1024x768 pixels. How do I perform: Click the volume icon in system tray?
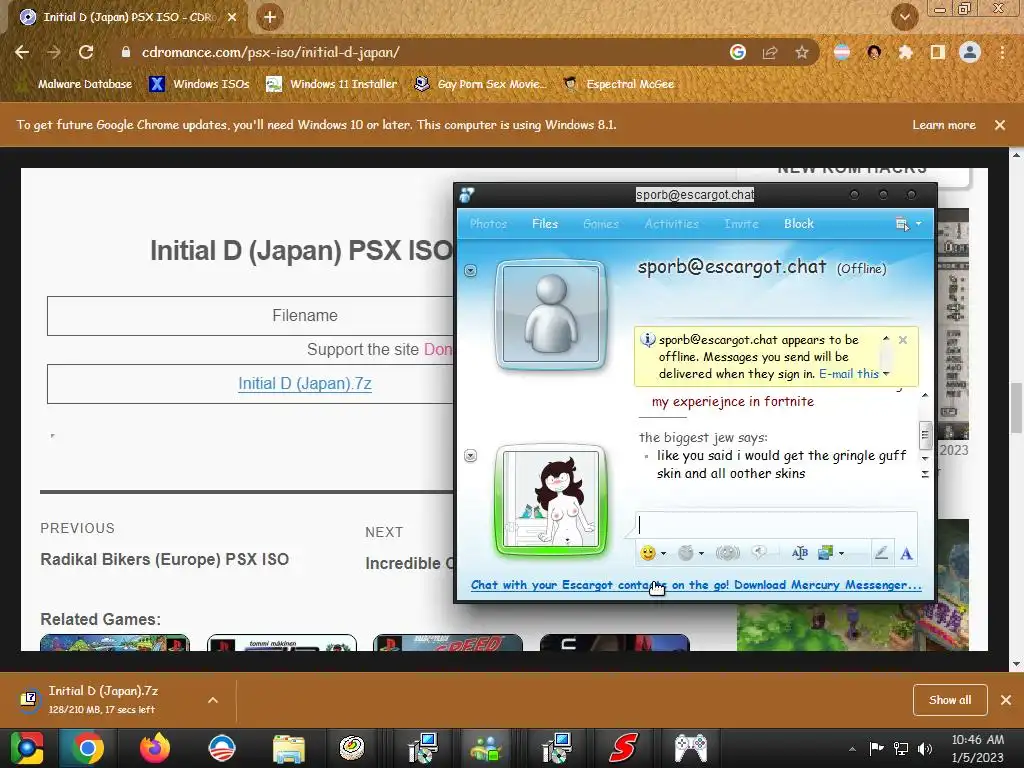click(925, 749)
